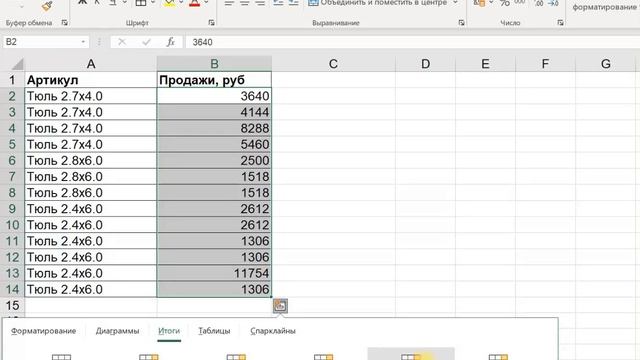The width and height of the screenshot is (640, 360).
Task: Switch to the Итоги tab
Action: click(x=169, y=331)
